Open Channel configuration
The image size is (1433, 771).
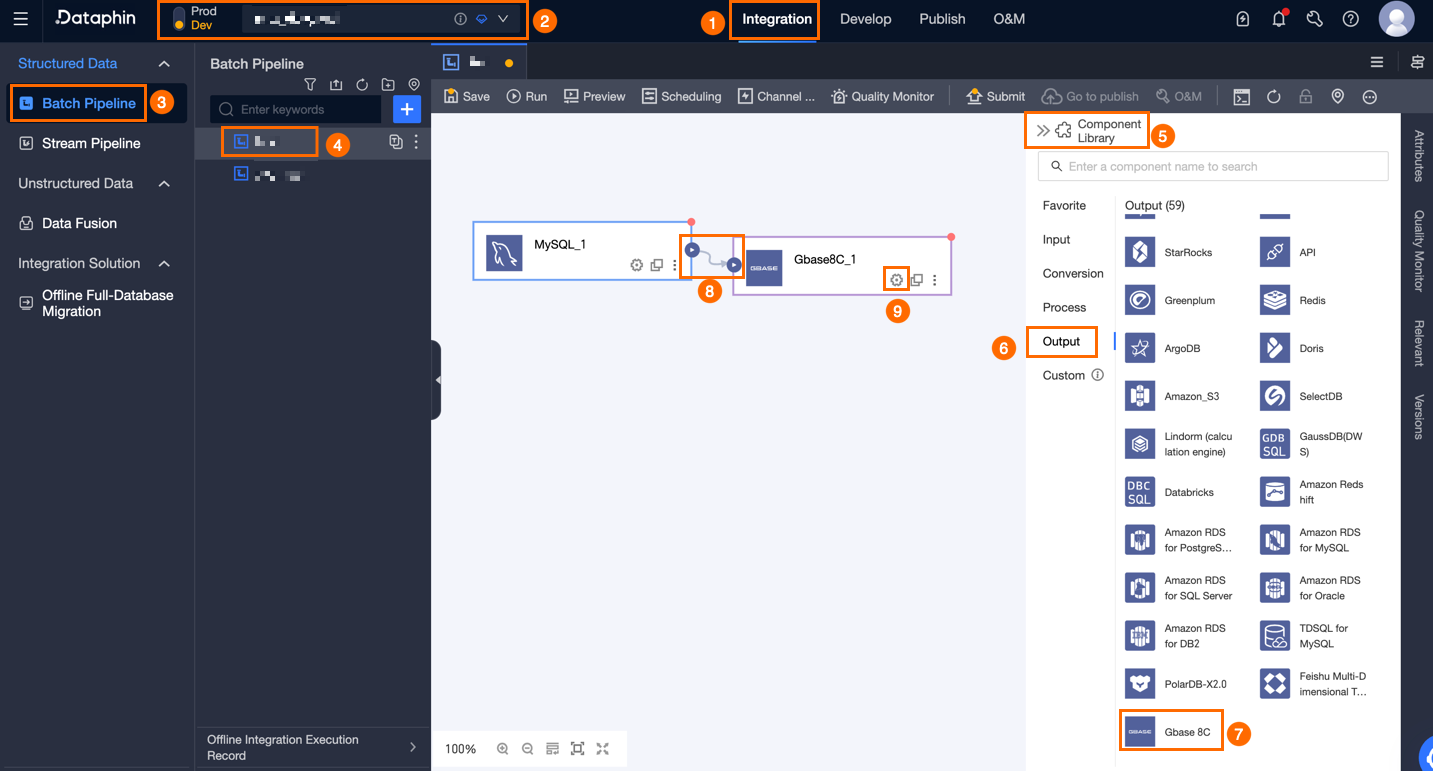pos(776,96)
